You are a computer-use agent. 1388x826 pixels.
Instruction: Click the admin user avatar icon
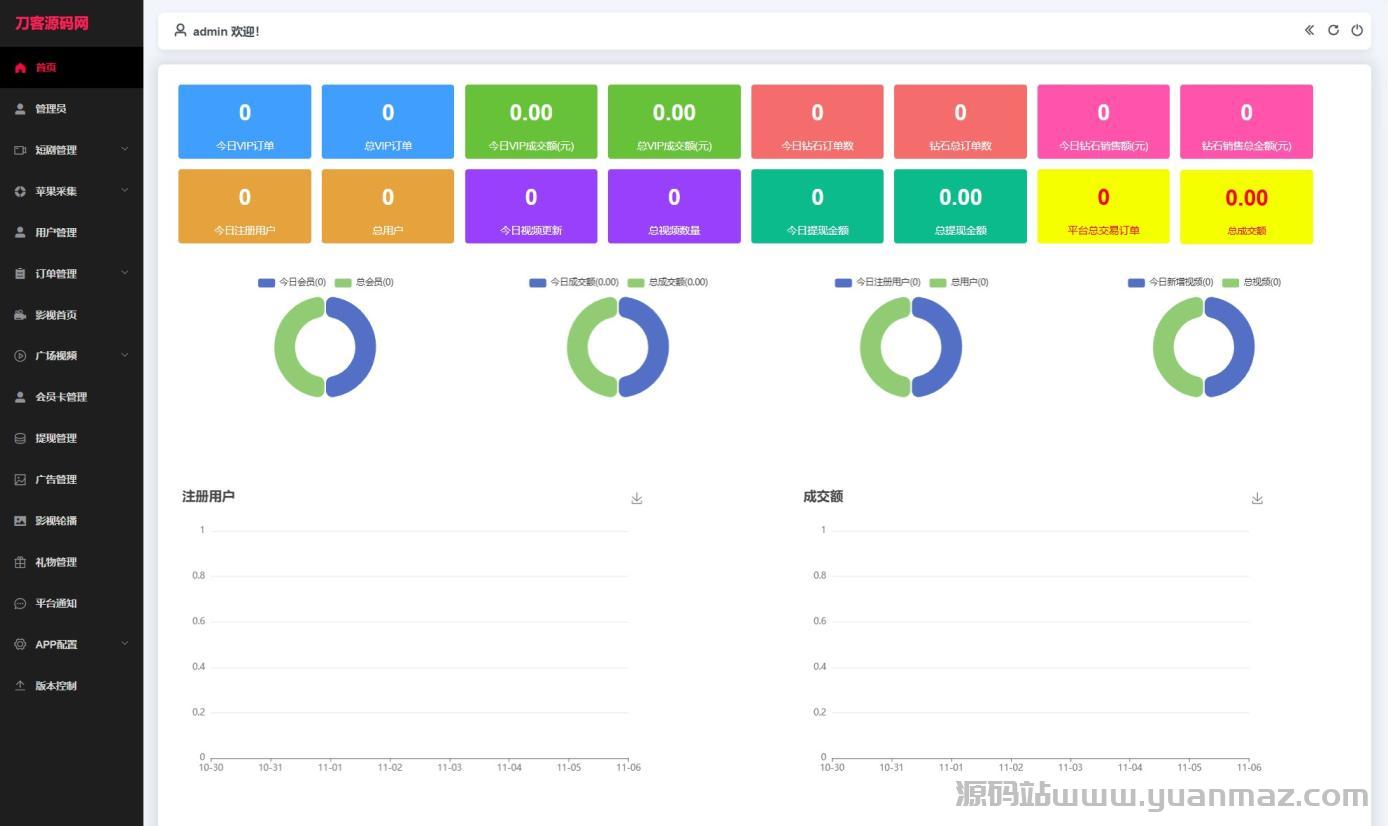click(x=180, y=30)
